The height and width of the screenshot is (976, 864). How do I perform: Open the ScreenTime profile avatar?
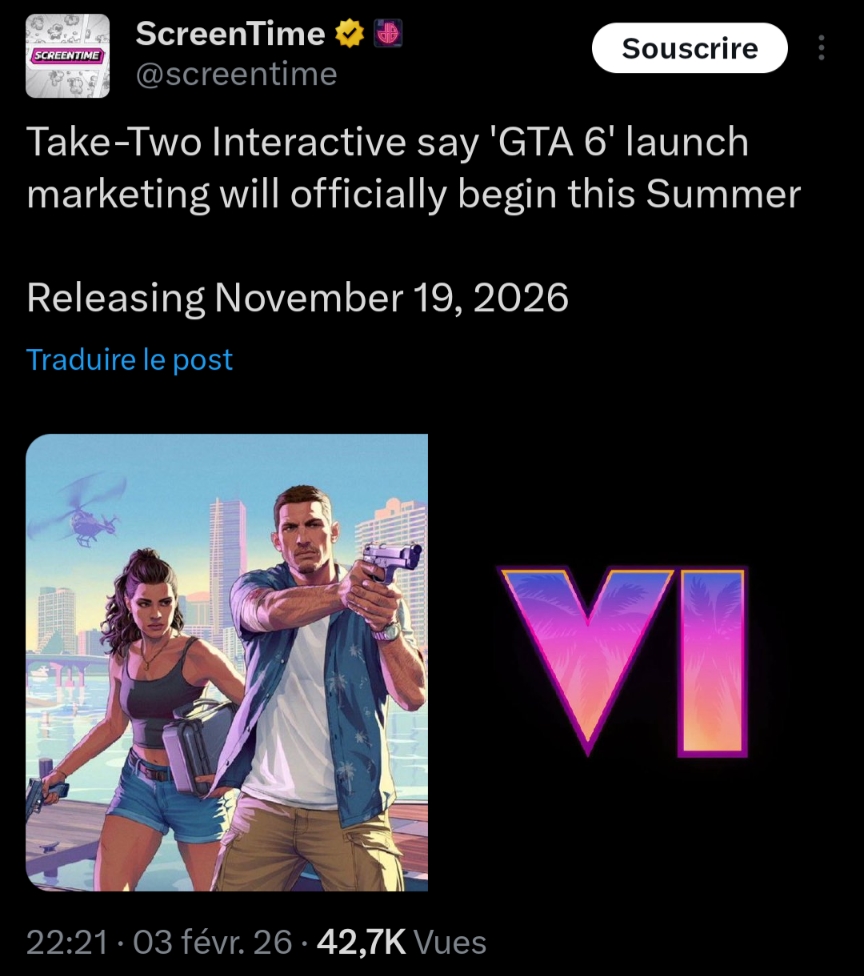pyautogui.click(x=67, y=56)
